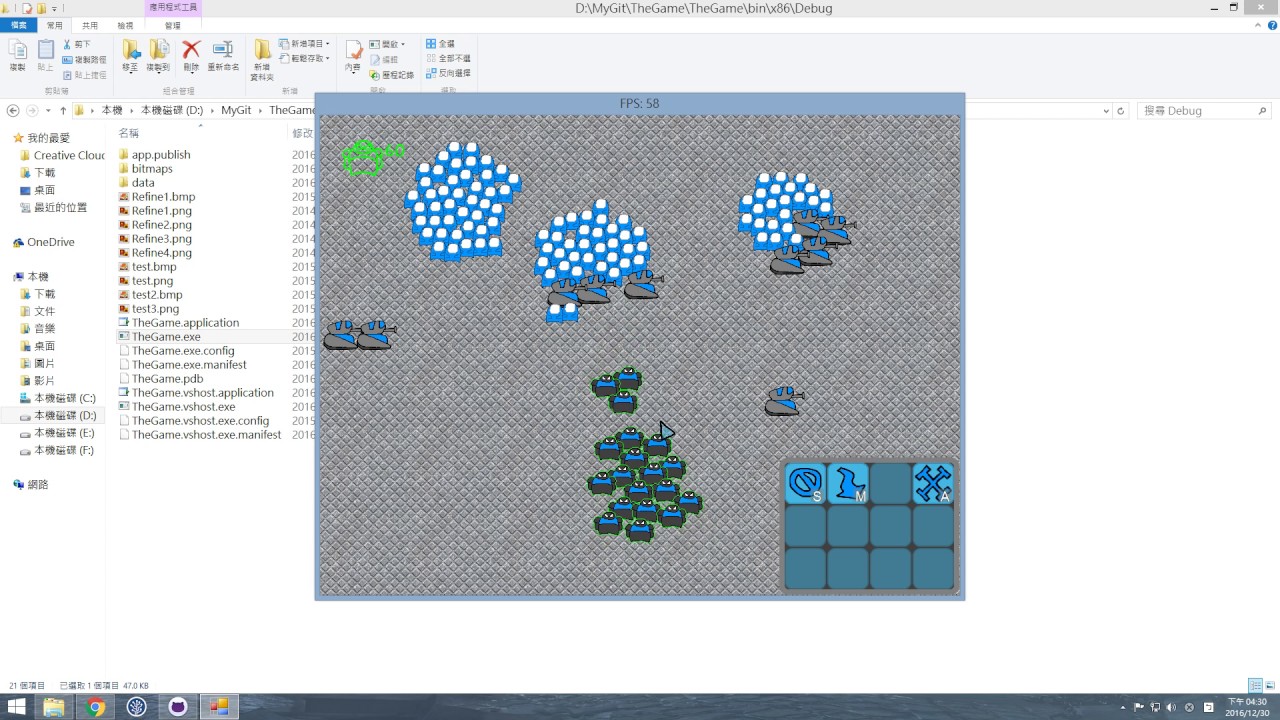Sort by the 名稱 name column header

129,133
